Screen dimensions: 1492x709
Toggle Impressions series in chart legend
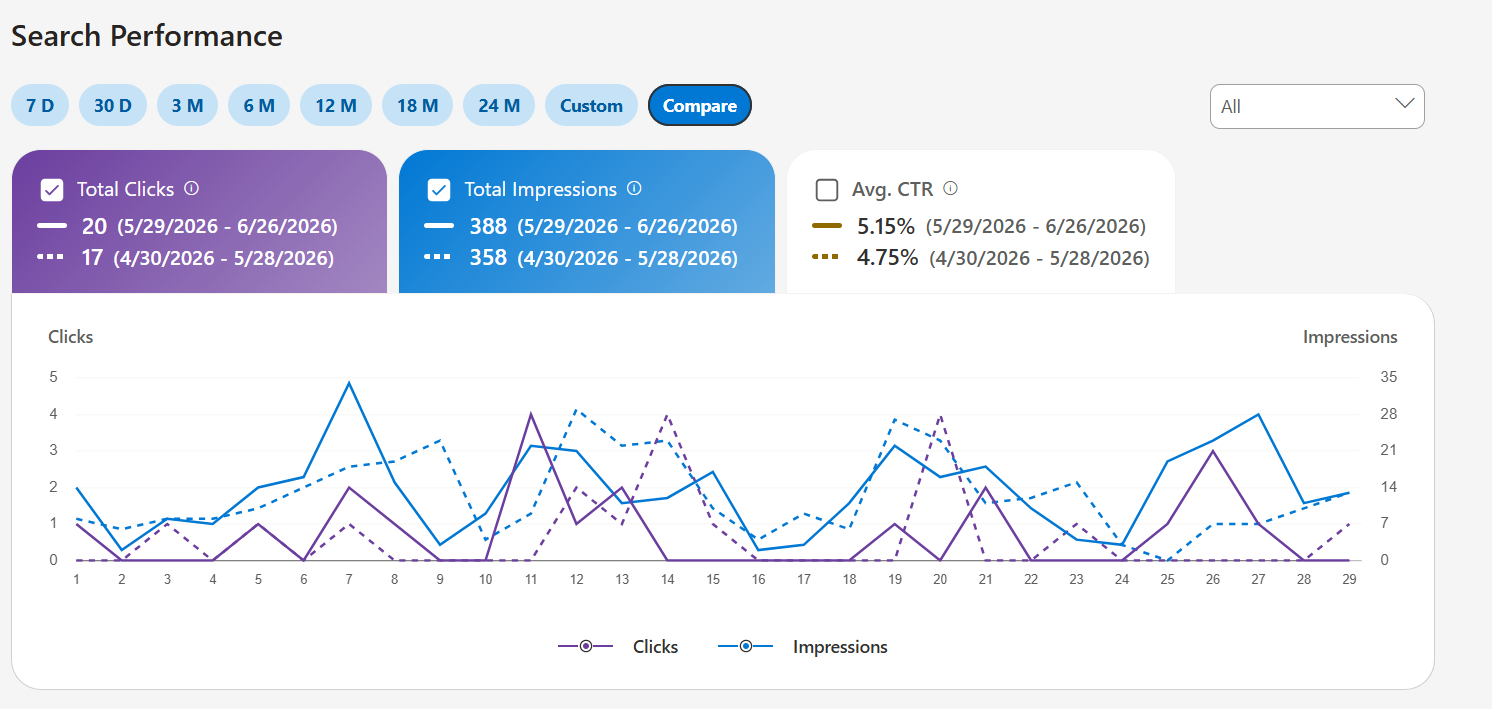click(803, 647)
